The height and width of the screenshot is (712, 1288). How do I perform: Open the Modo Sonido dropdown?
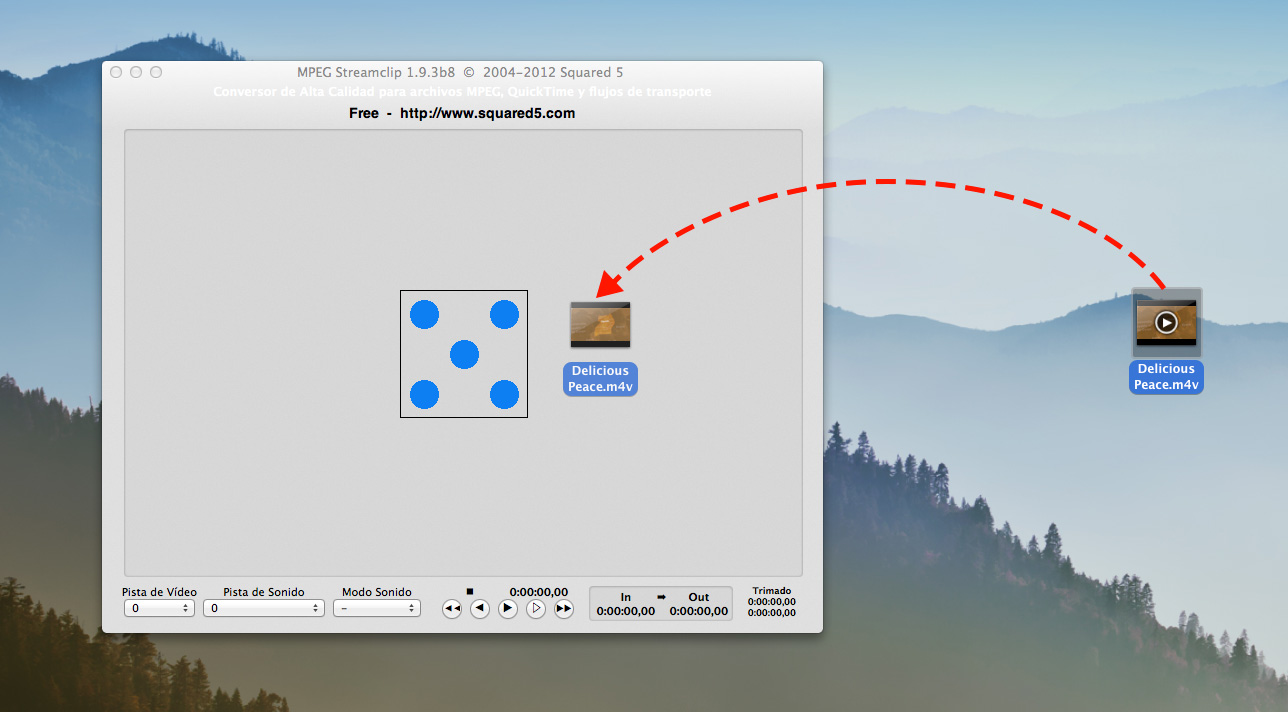[x=376, y=608]
